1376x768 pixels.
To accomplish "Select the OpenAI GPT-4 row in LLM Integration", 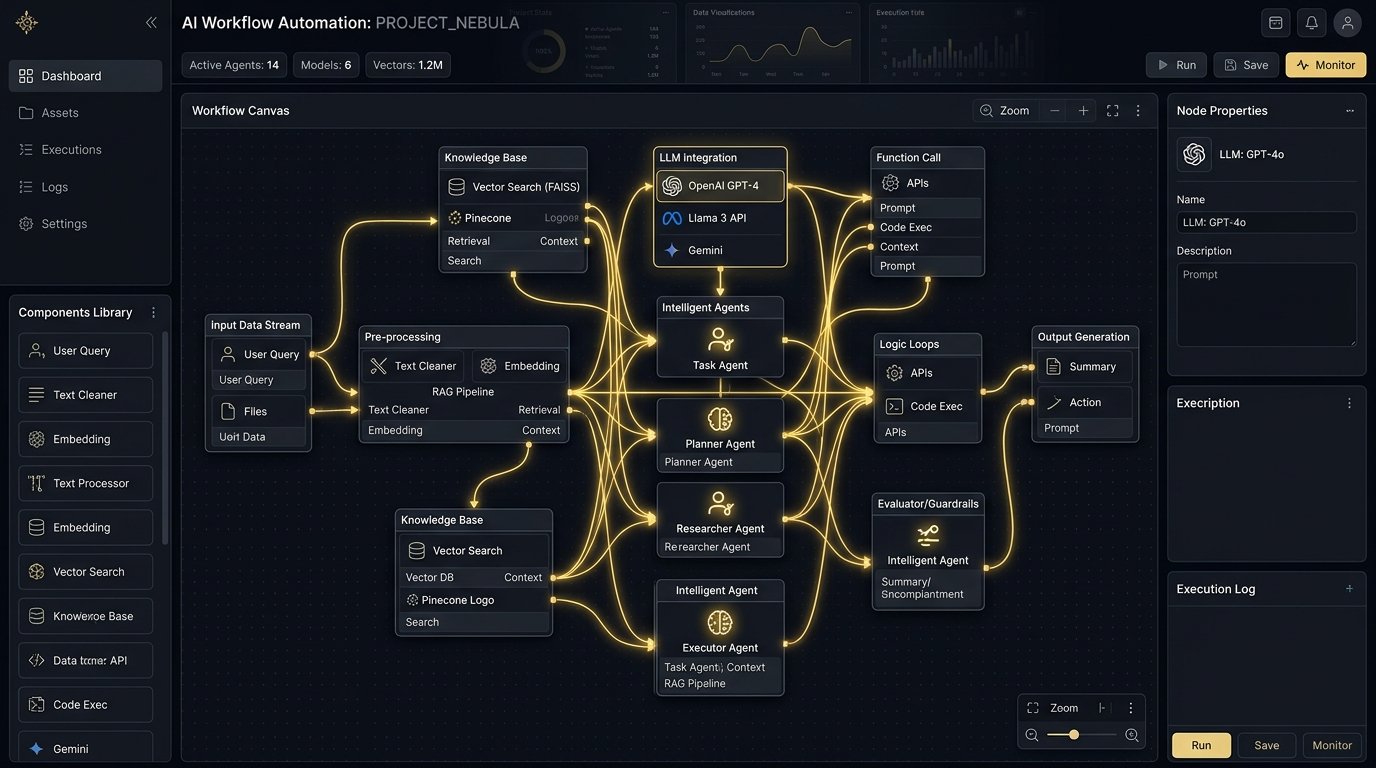I will tap(720, 186).
